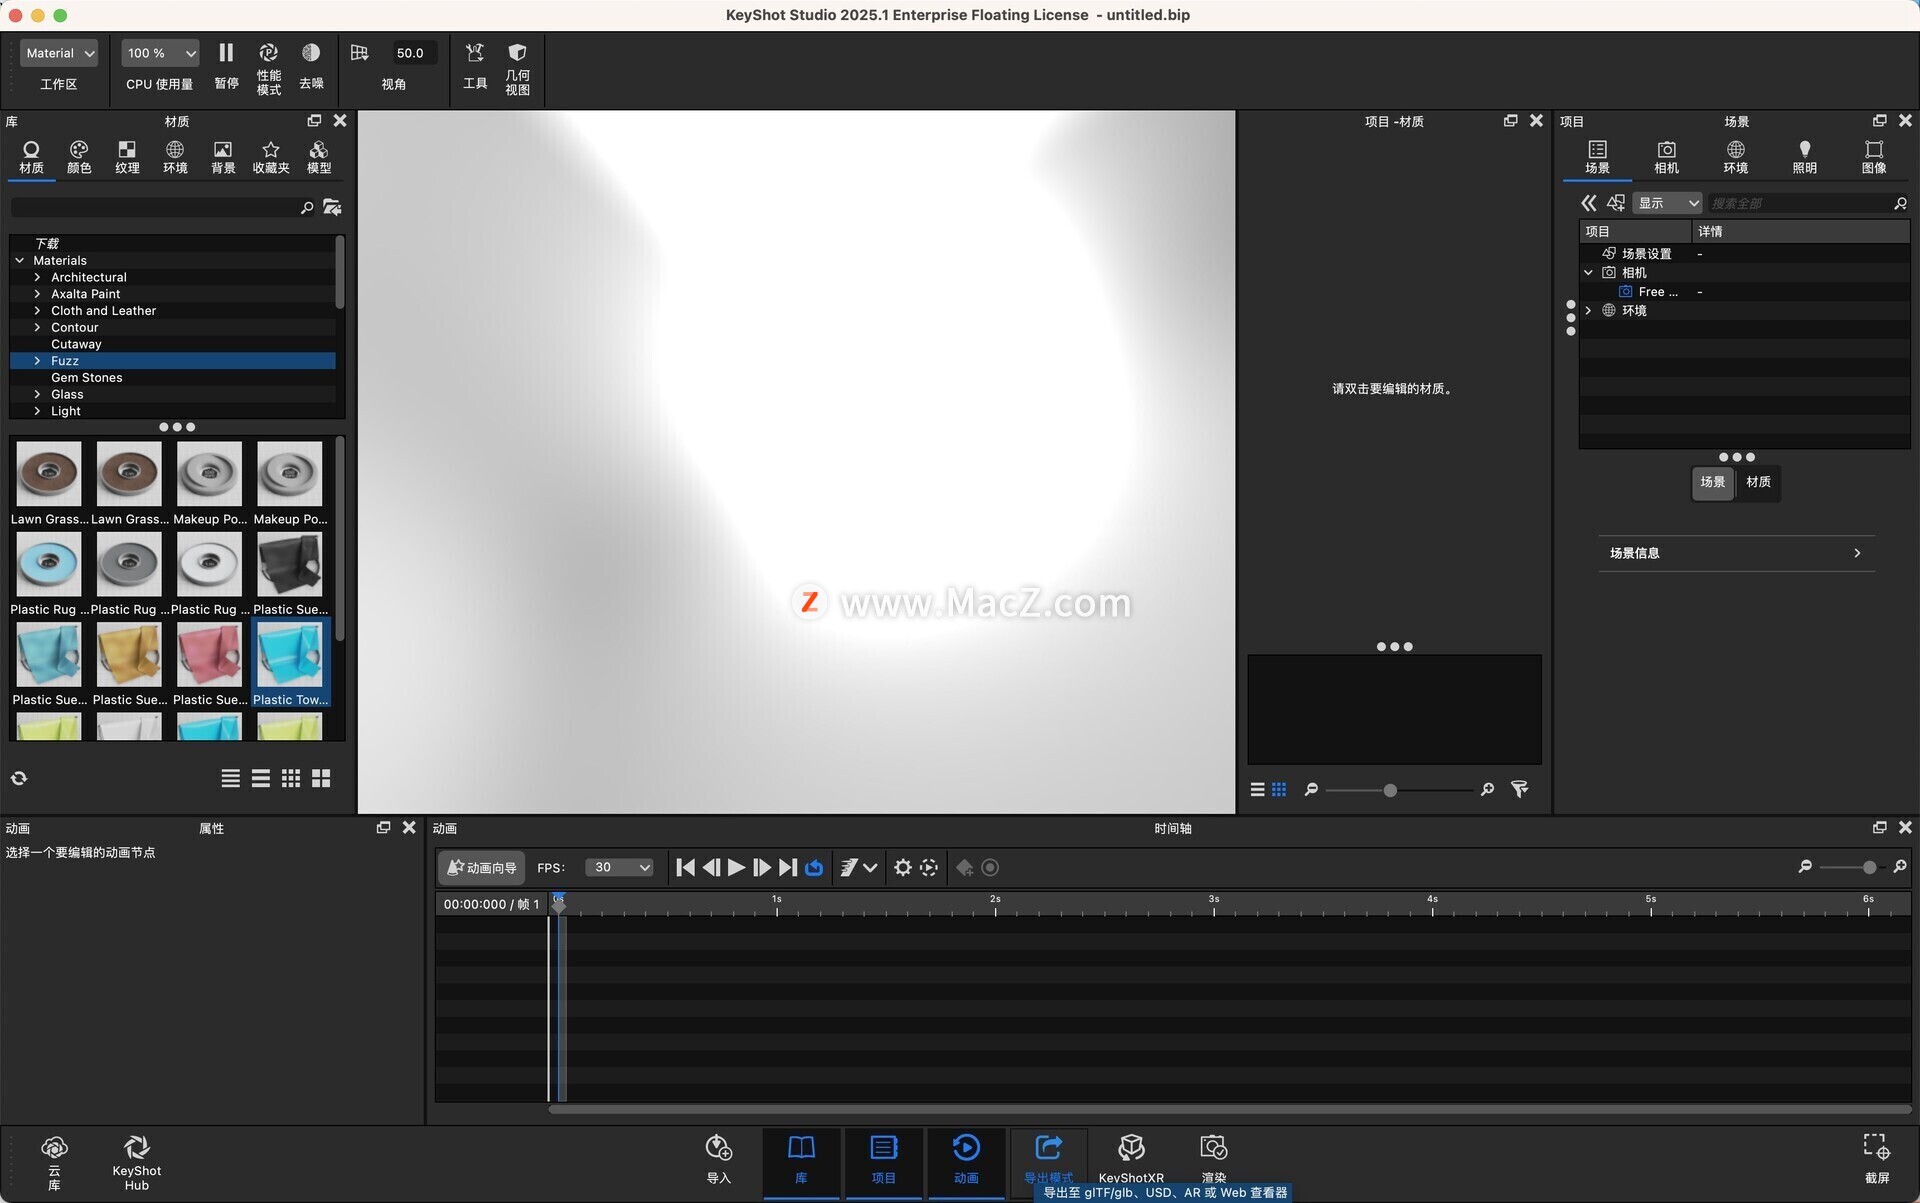Select the 环境 library tab
The height and width of the screenshot is (1203, 1920).
(175, 158)
